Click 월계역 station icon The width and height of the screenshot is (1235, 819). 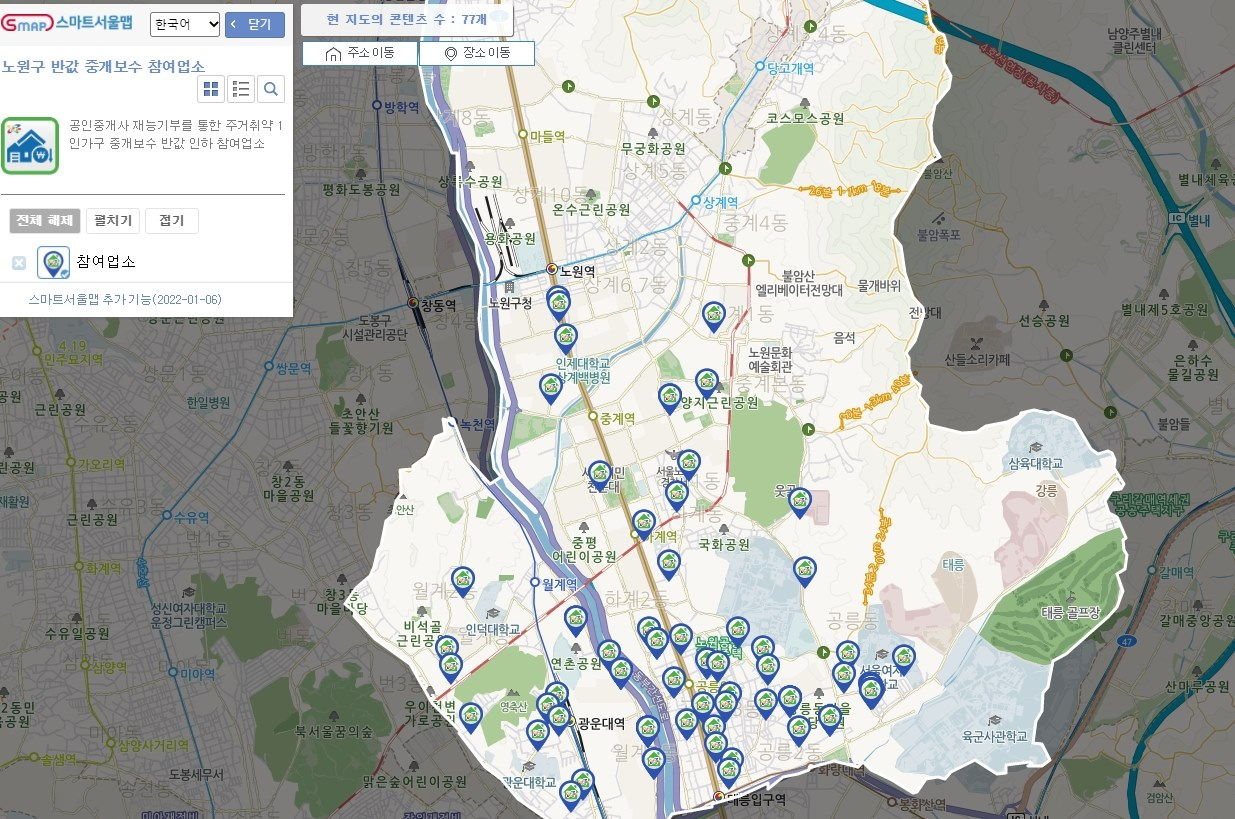pos(534,582)
